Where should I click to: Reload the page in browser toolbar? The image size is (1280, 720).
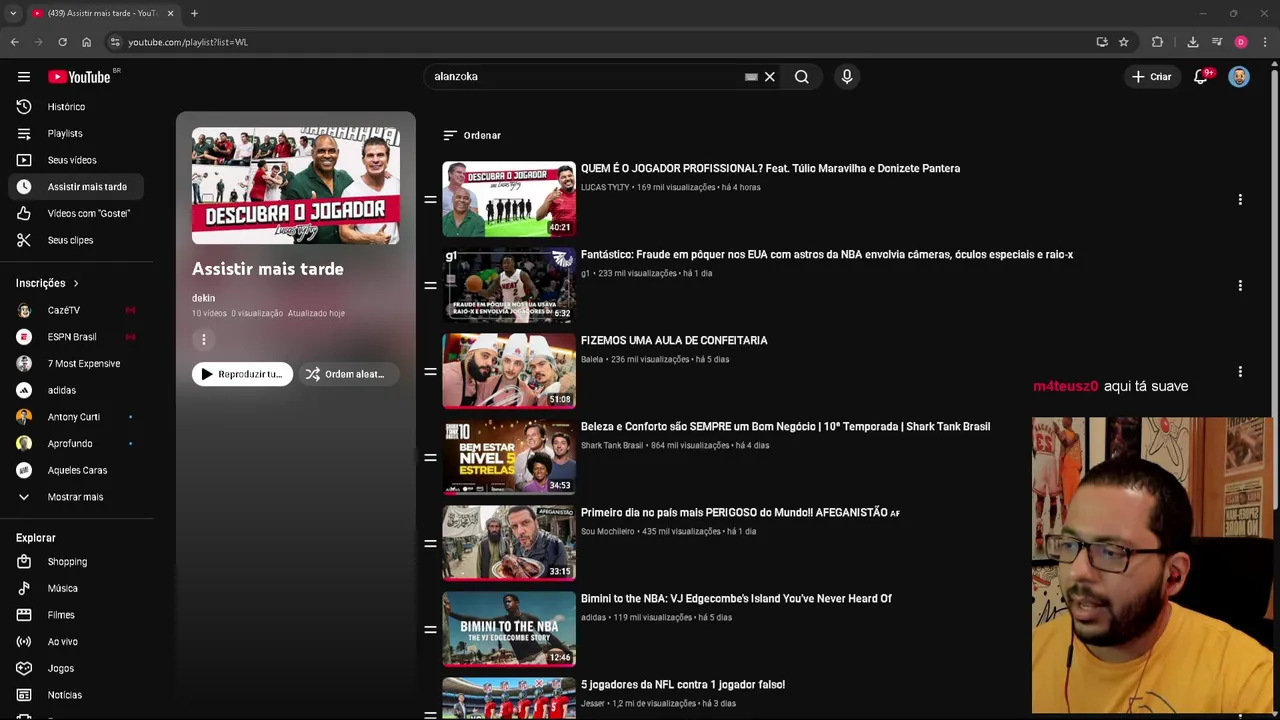[x=62, y=42]
